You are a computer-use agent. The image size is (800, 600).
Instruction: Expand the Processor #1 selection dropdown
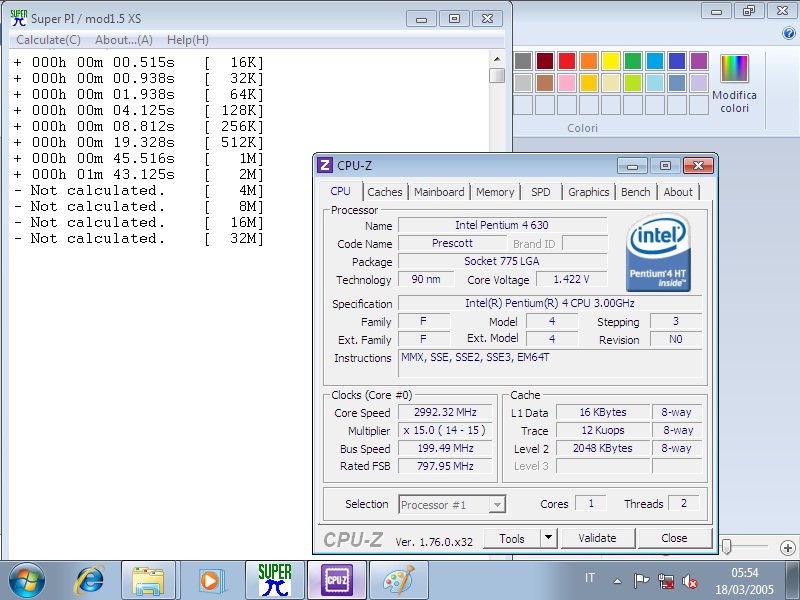tap(497, 505)
